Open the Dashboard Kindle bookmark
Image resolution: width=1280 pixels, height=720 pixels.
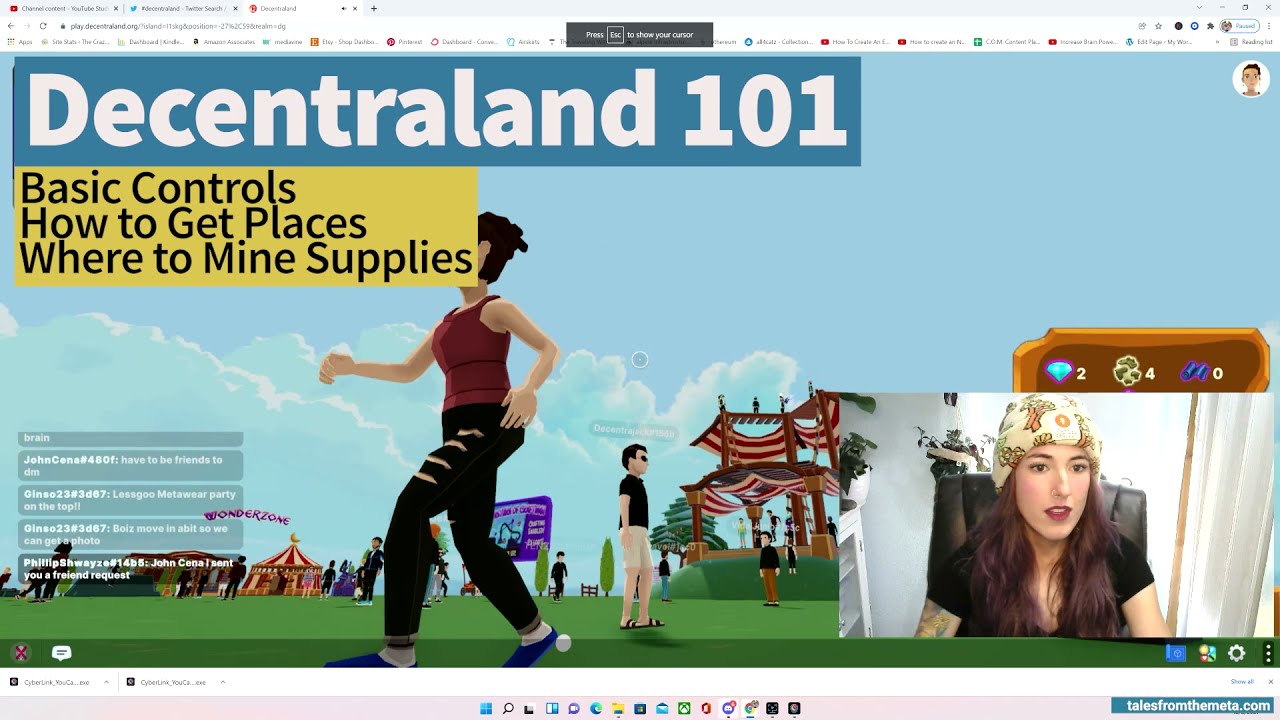[150, 42]
